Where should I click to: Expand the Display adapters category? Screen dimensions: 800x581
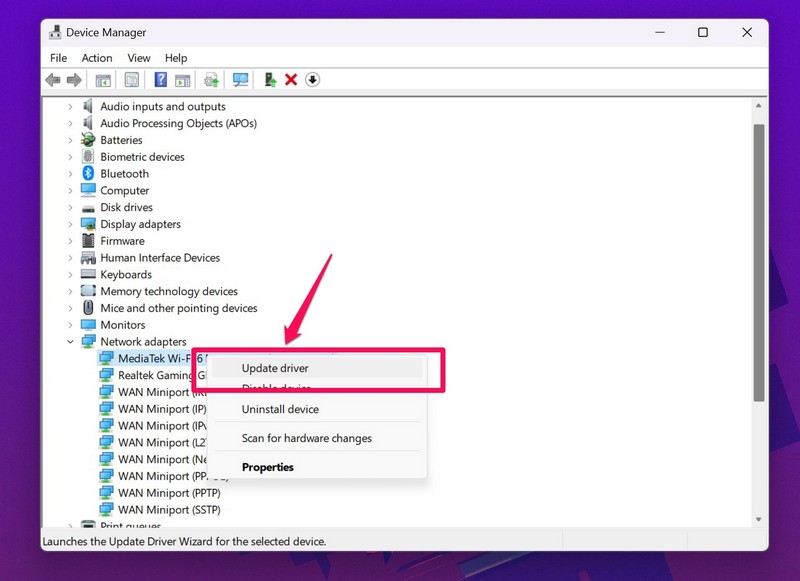click(70, 225)
